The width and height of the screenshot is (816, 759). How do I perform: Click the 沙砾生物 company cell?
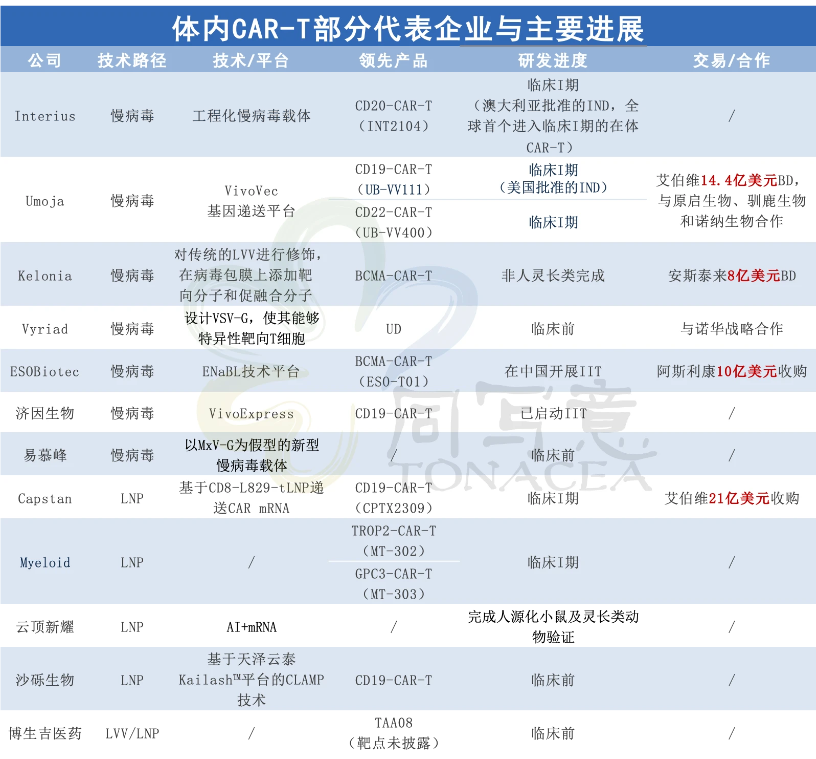tap(45, 680)
